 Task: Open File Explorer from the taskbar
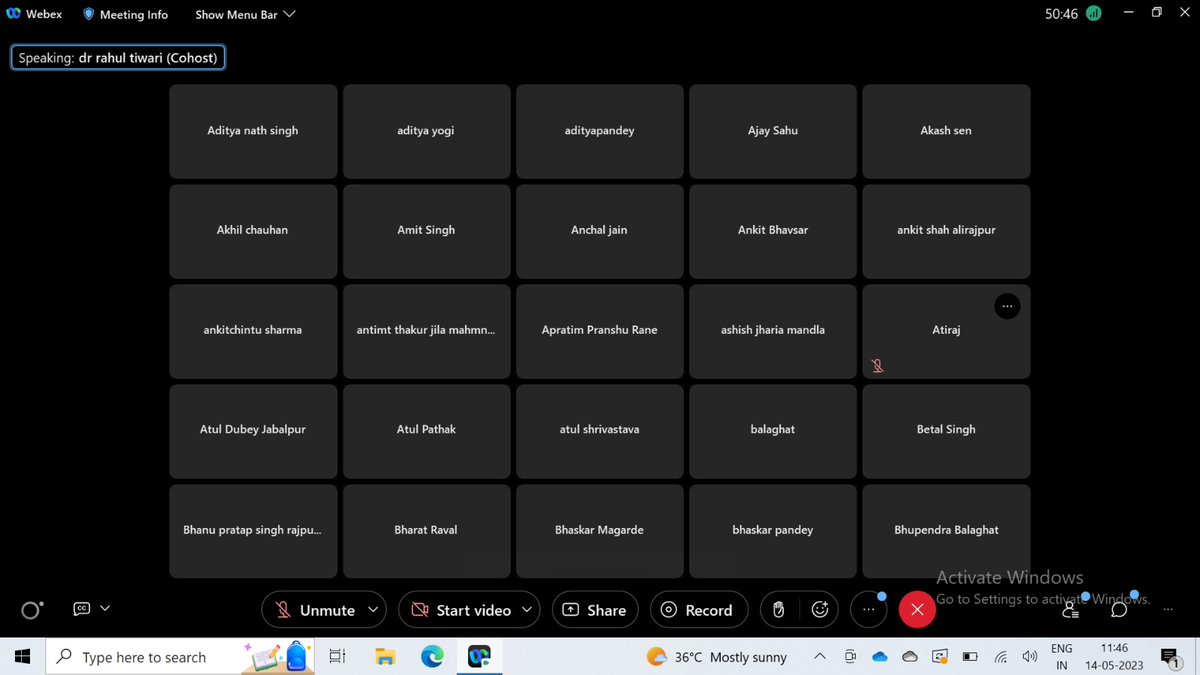pyautogui.click(x=385, y=657)
